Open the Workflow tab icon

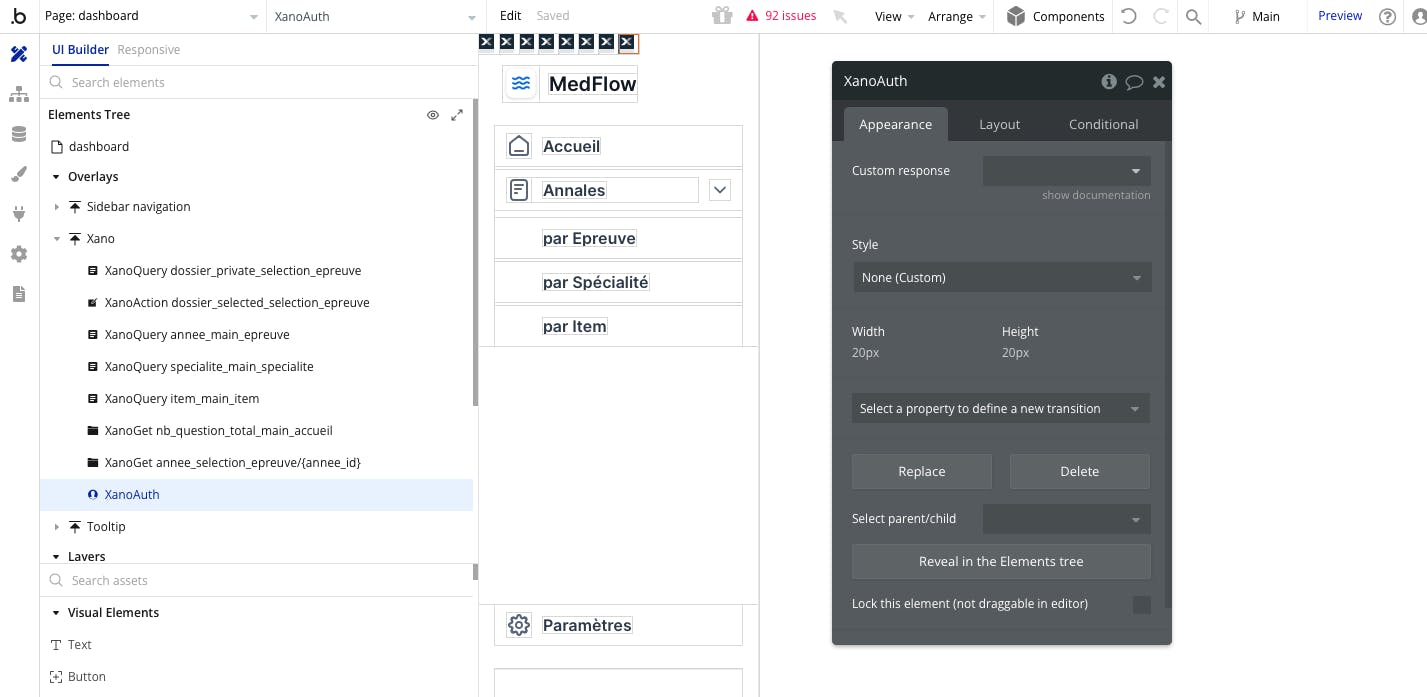pyautogui.click(x=19, y=95)
